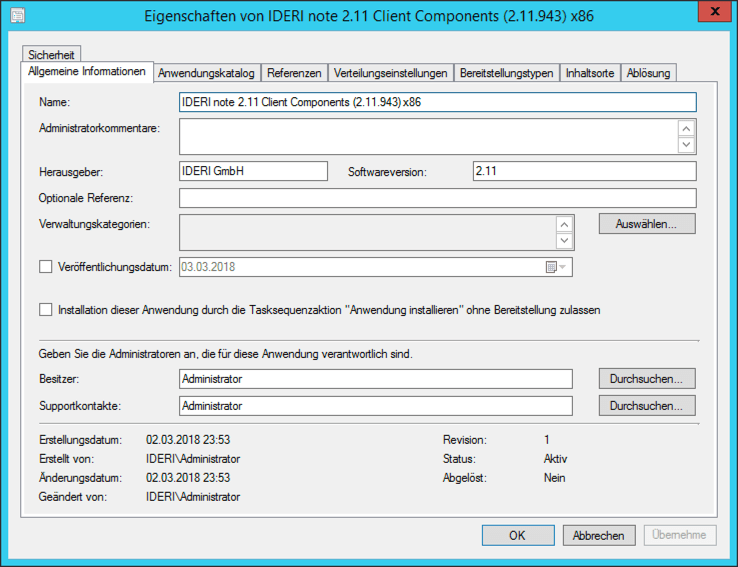Show the Ablösung tab
Screen dimensions: 738x567
click(x=649, y=73)
